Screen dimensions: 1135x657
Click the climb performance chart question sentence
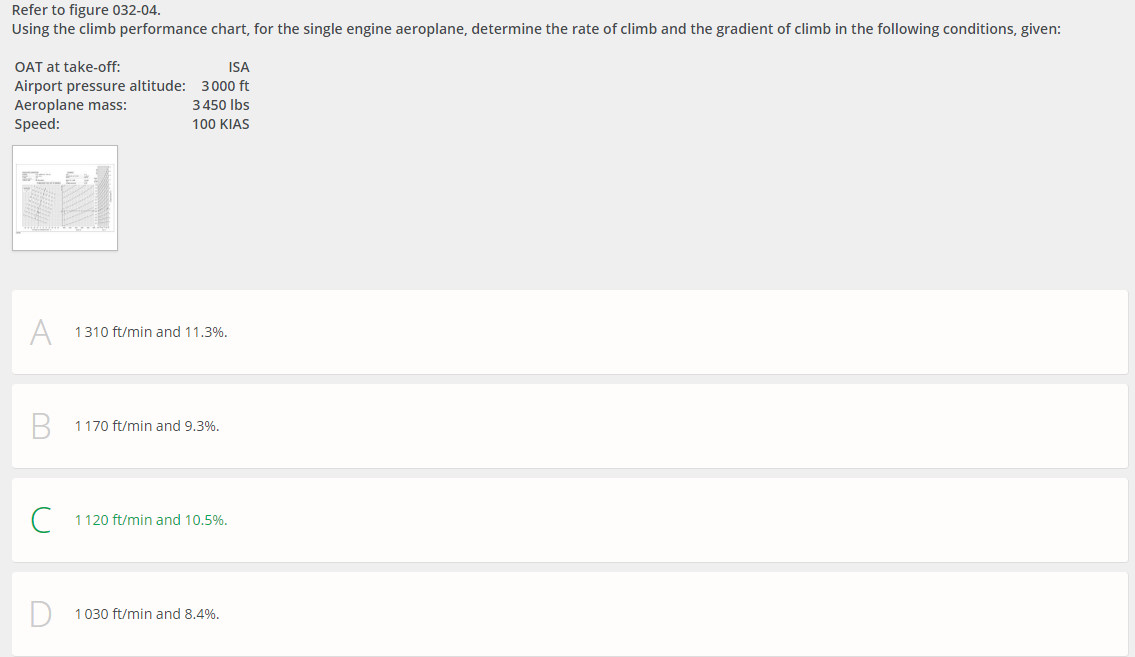coord(536,29)
